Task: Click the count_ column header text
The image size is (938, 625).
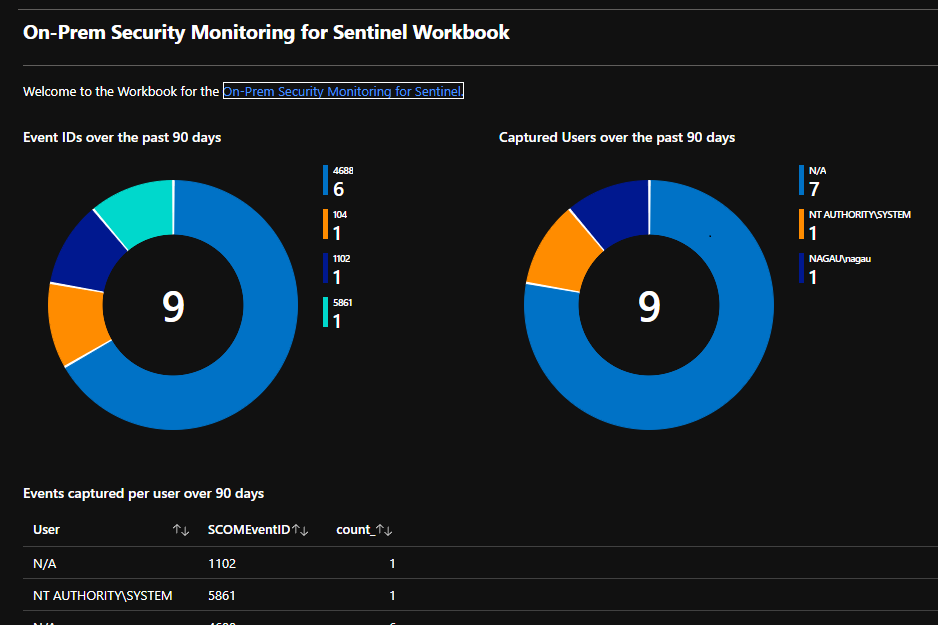Action: [355, 530]
